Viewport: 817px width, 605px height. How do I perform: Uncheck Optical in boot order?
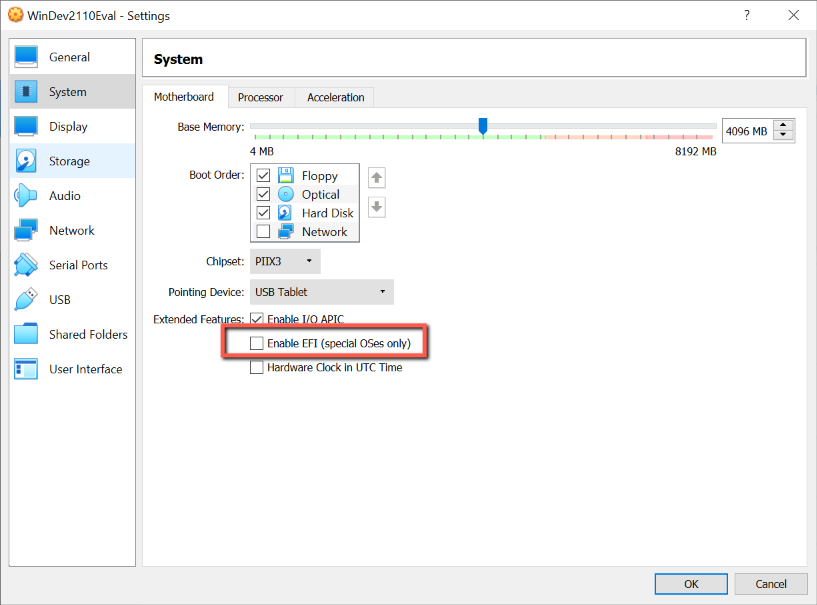click(264, 194)
